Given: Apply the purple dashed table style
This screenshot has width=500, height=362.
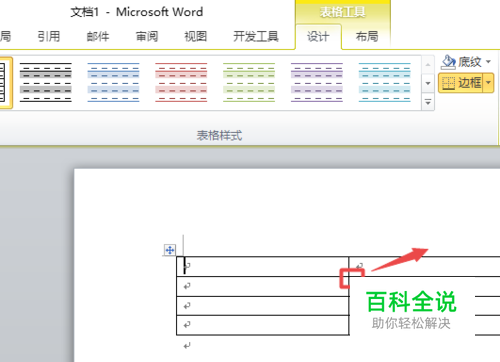Looking at the screenshot, I should tap(317, 82).
